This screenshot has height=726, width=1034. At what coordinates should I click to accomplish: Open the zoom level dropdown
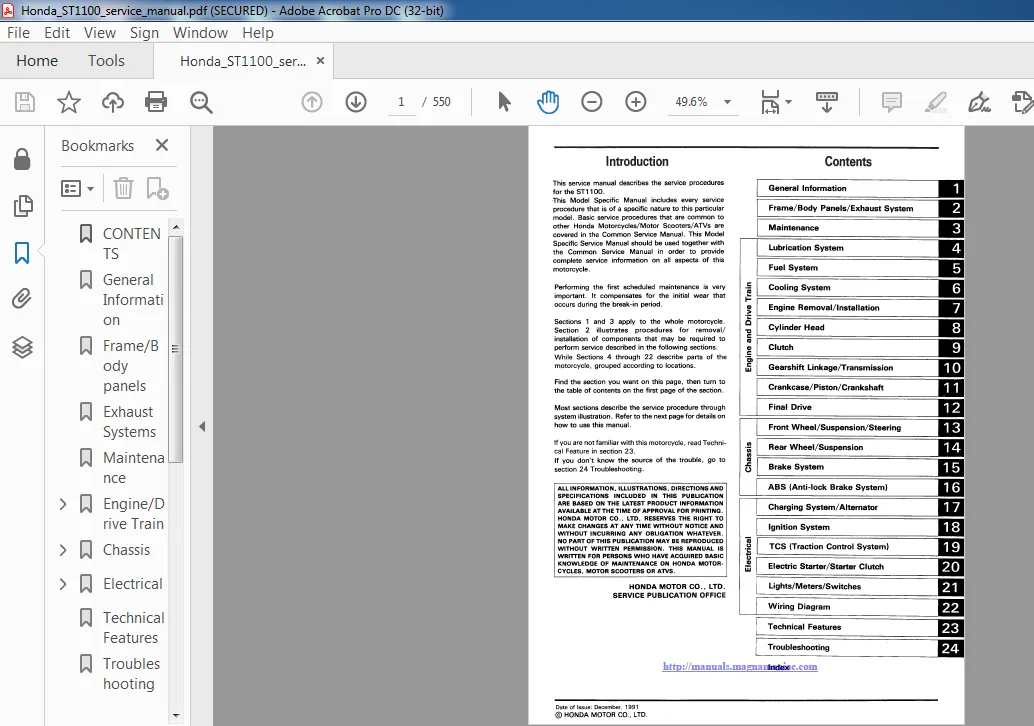tap(727, 102)
